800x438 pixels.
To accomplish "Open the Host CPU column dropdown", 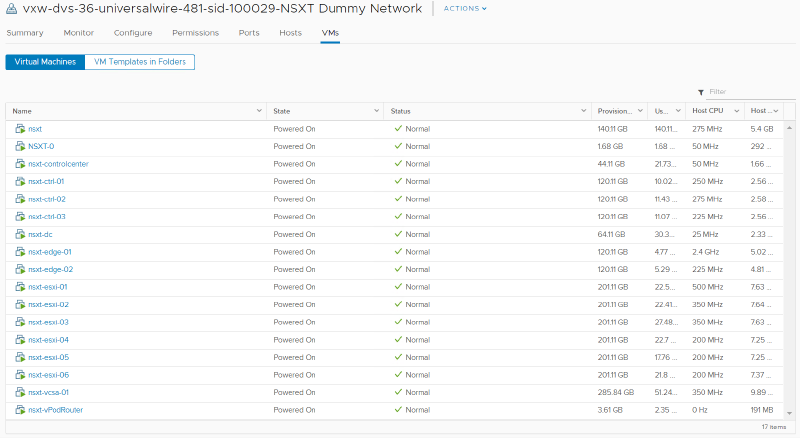I will [737, 111].
